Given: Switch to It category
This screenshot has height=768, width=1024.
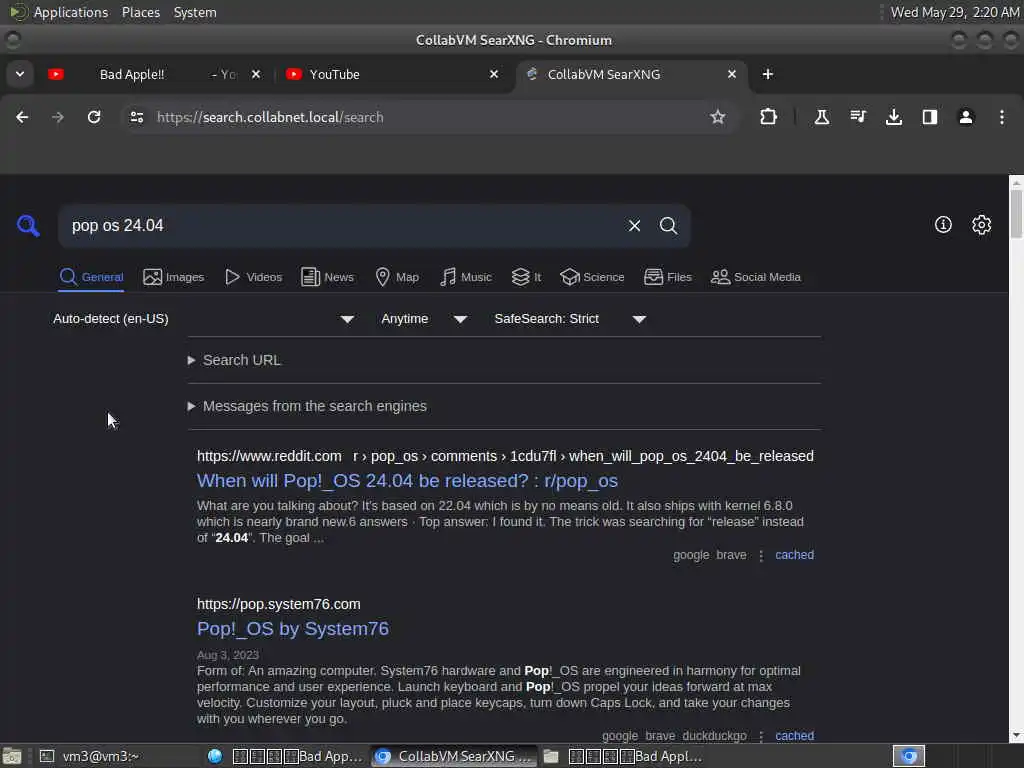Looking at the screenshot, I should coord(526,277).
